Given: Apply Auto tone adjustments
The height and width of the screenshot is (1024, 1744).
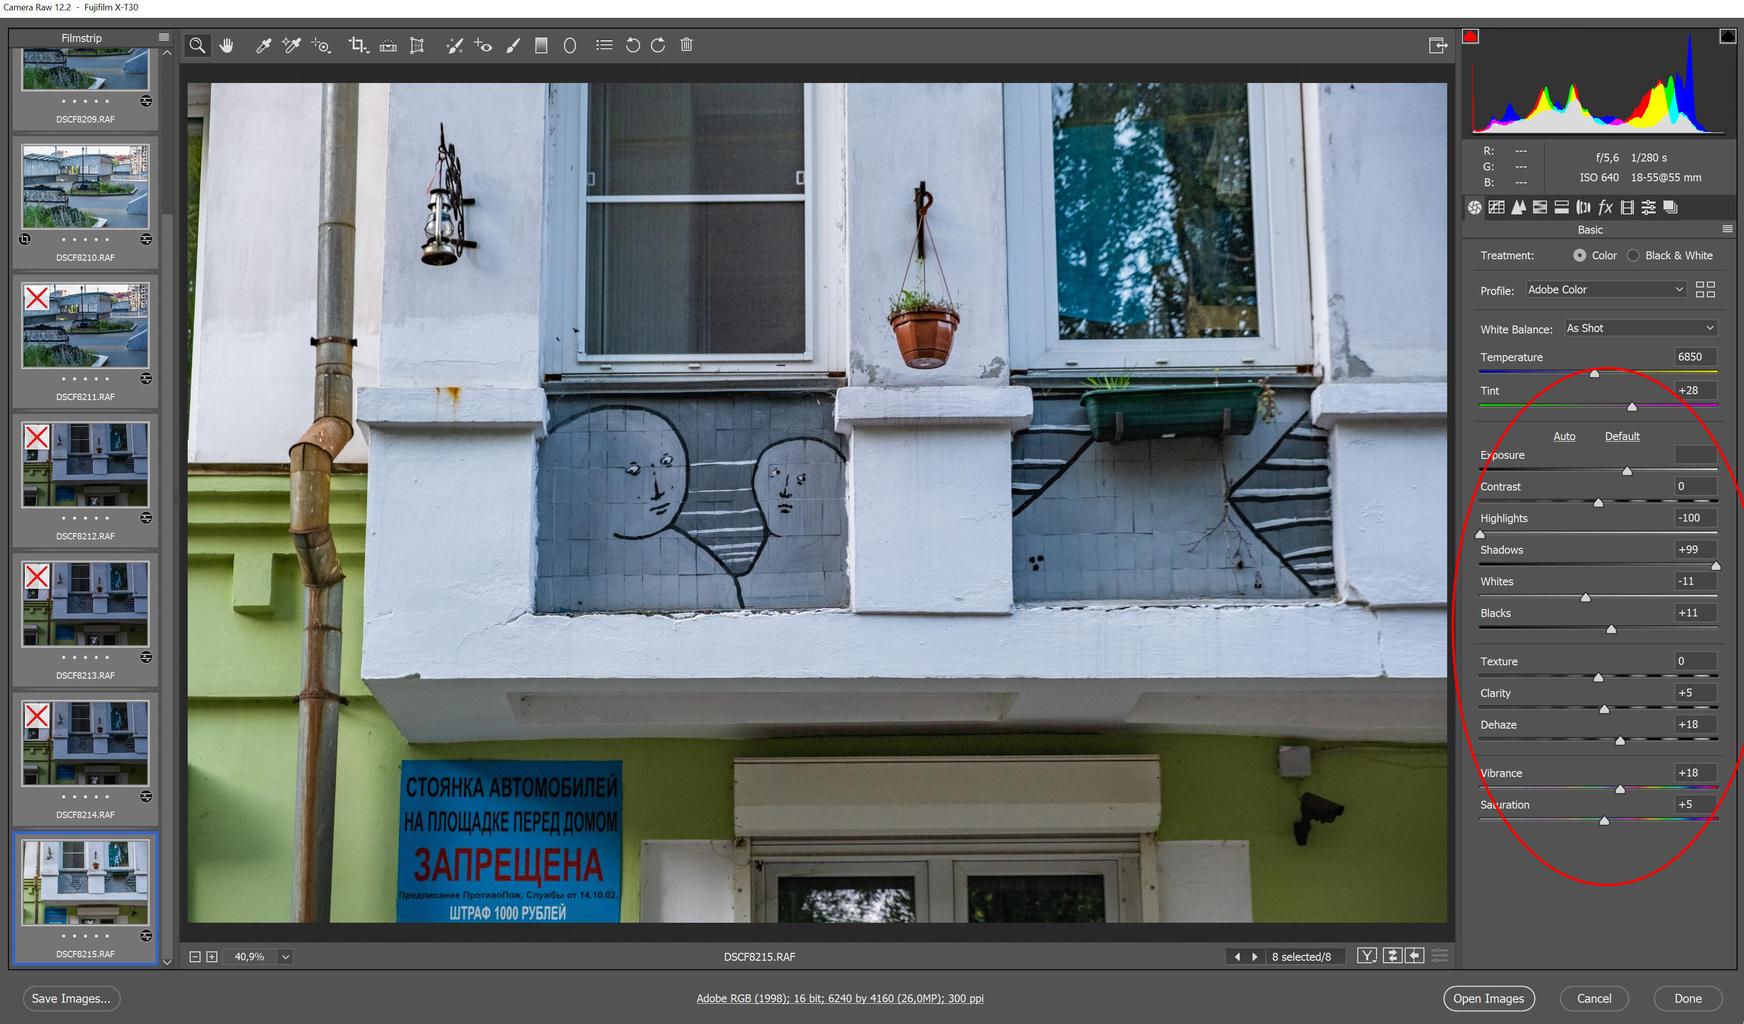Looking at the screenshot, I should pos(1564,436).
